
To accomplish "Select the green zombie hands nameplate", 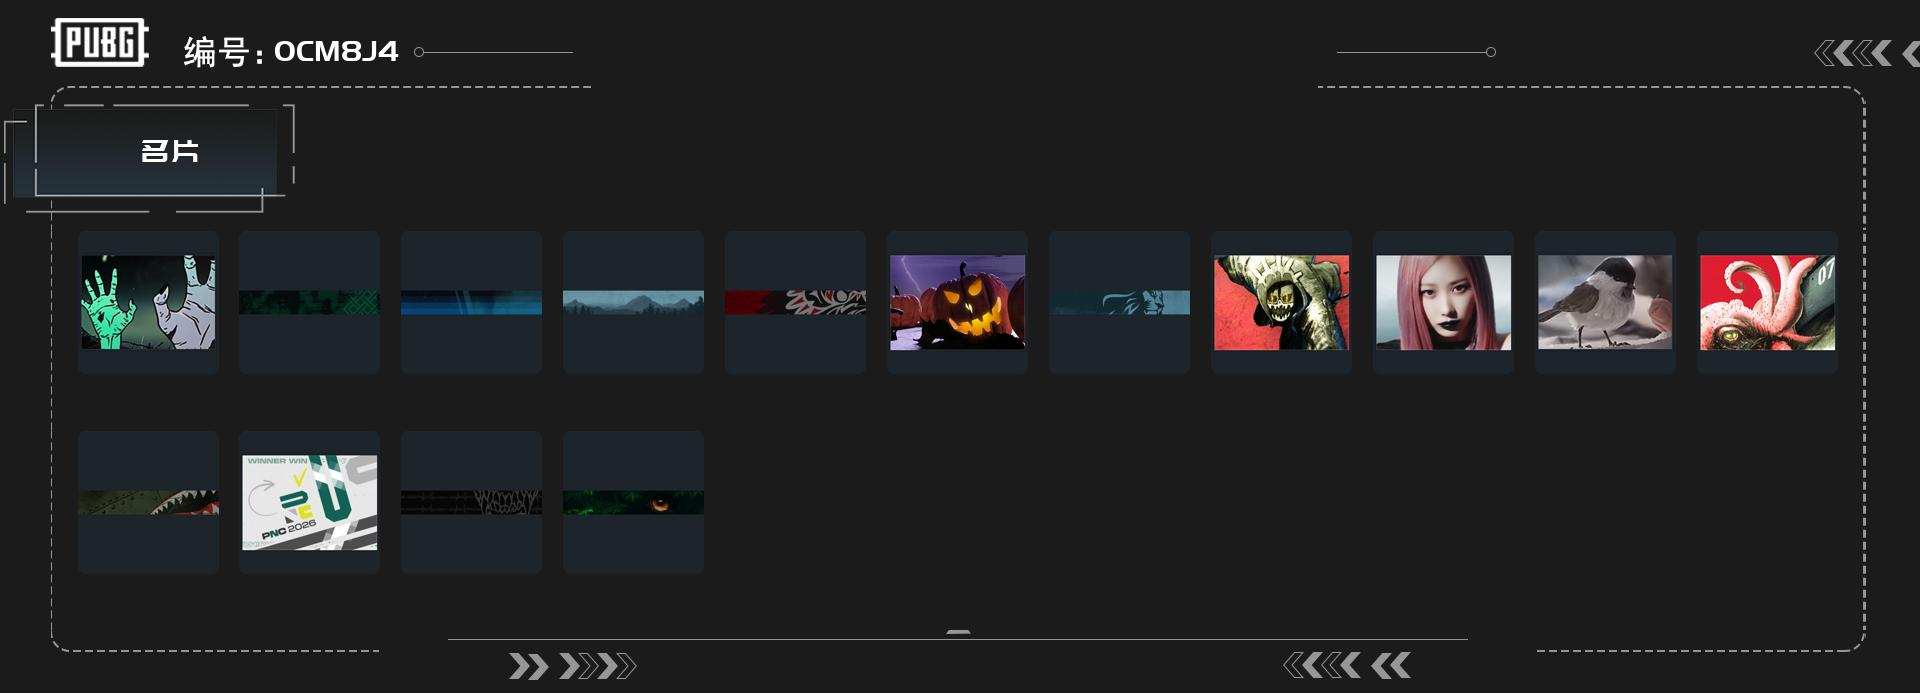I will (148, 302).
